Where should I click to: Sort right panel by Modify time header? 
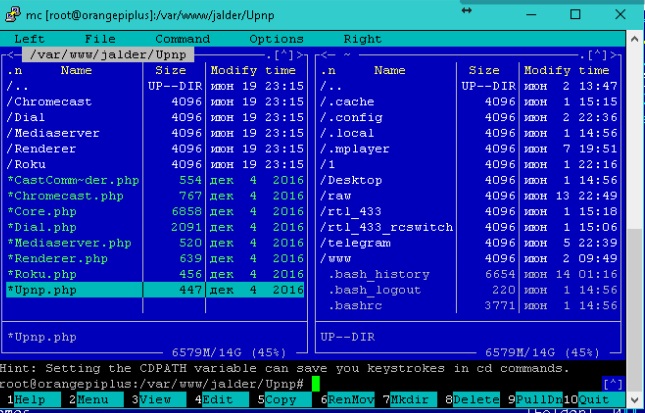pyautogui.click(x=567, y=71)
